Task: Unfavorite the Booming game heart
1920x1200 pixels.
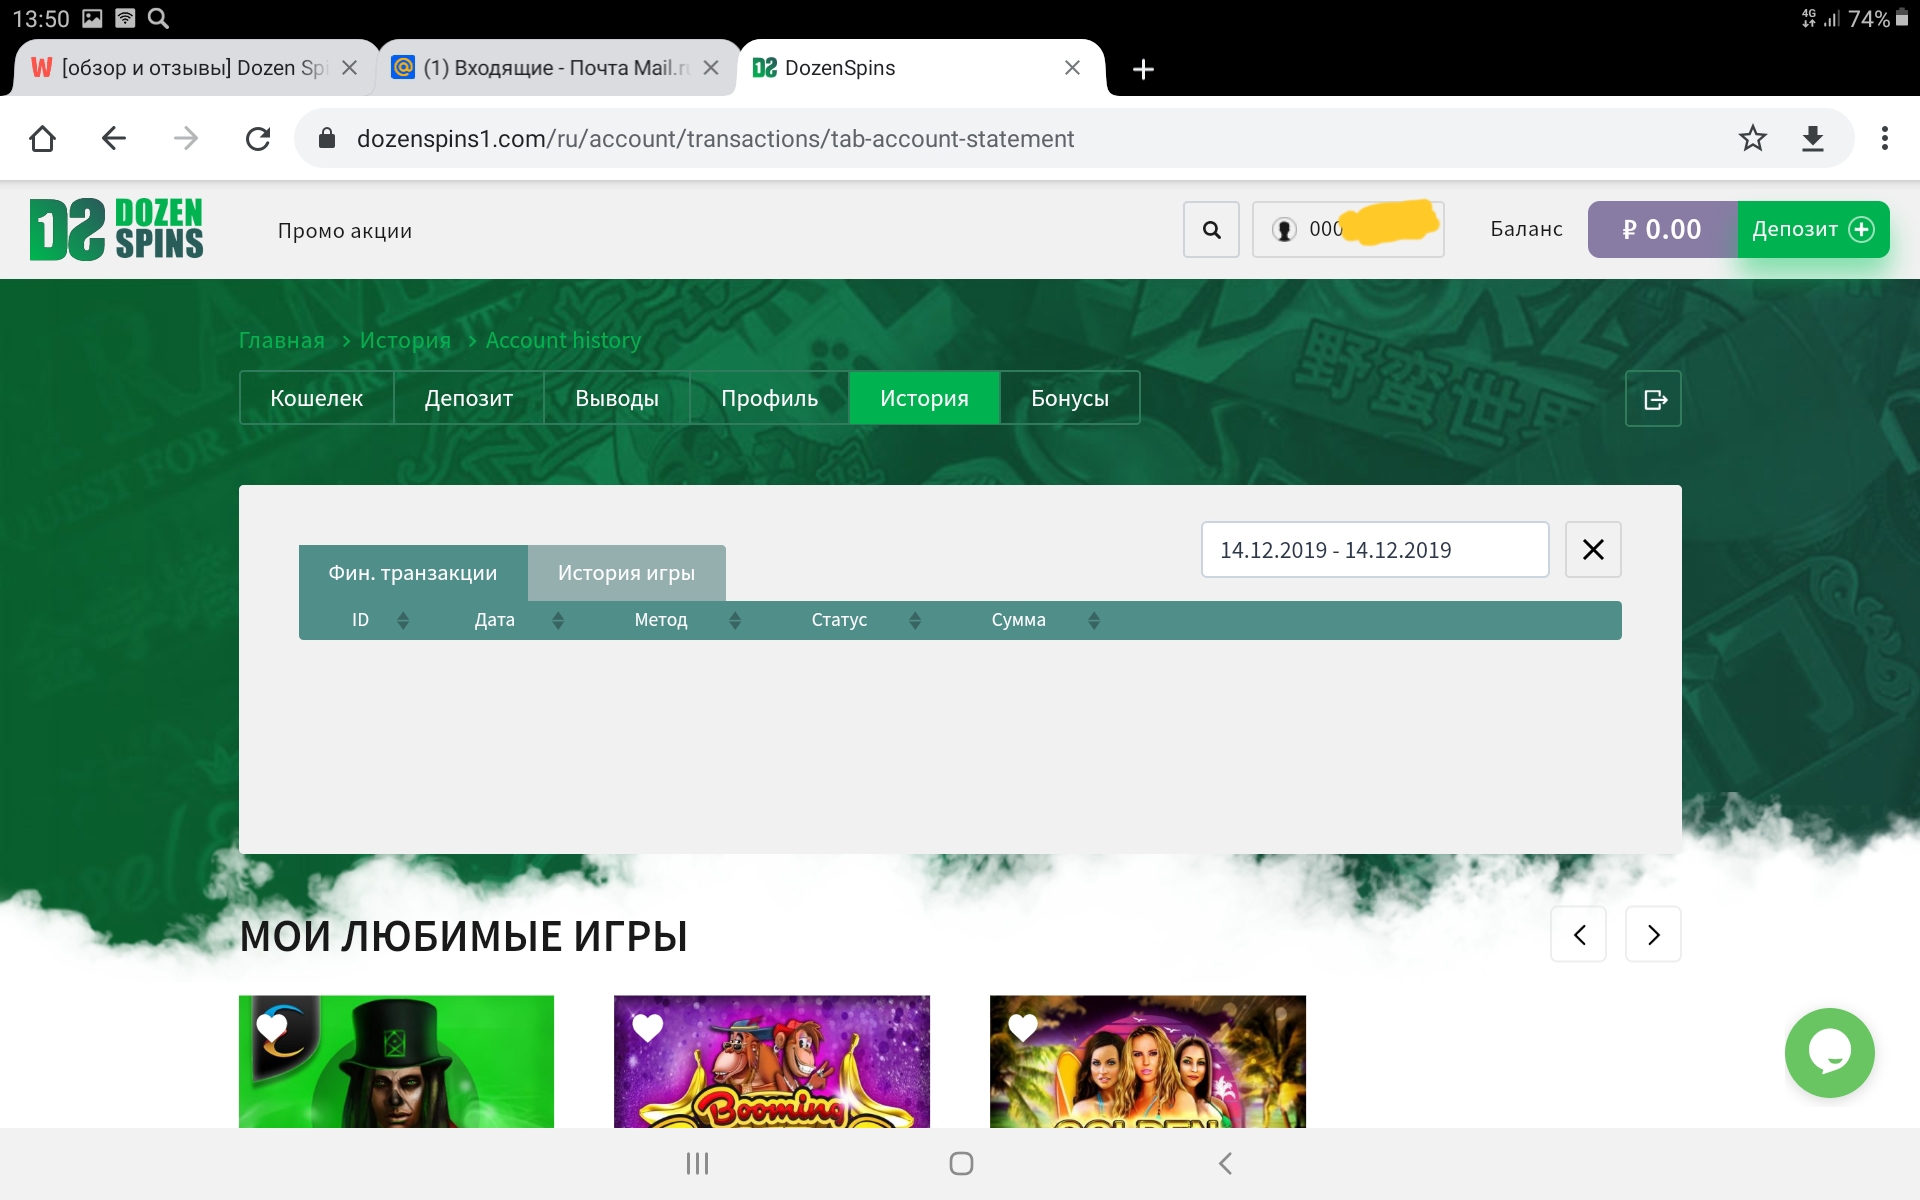Action: 648,1027
